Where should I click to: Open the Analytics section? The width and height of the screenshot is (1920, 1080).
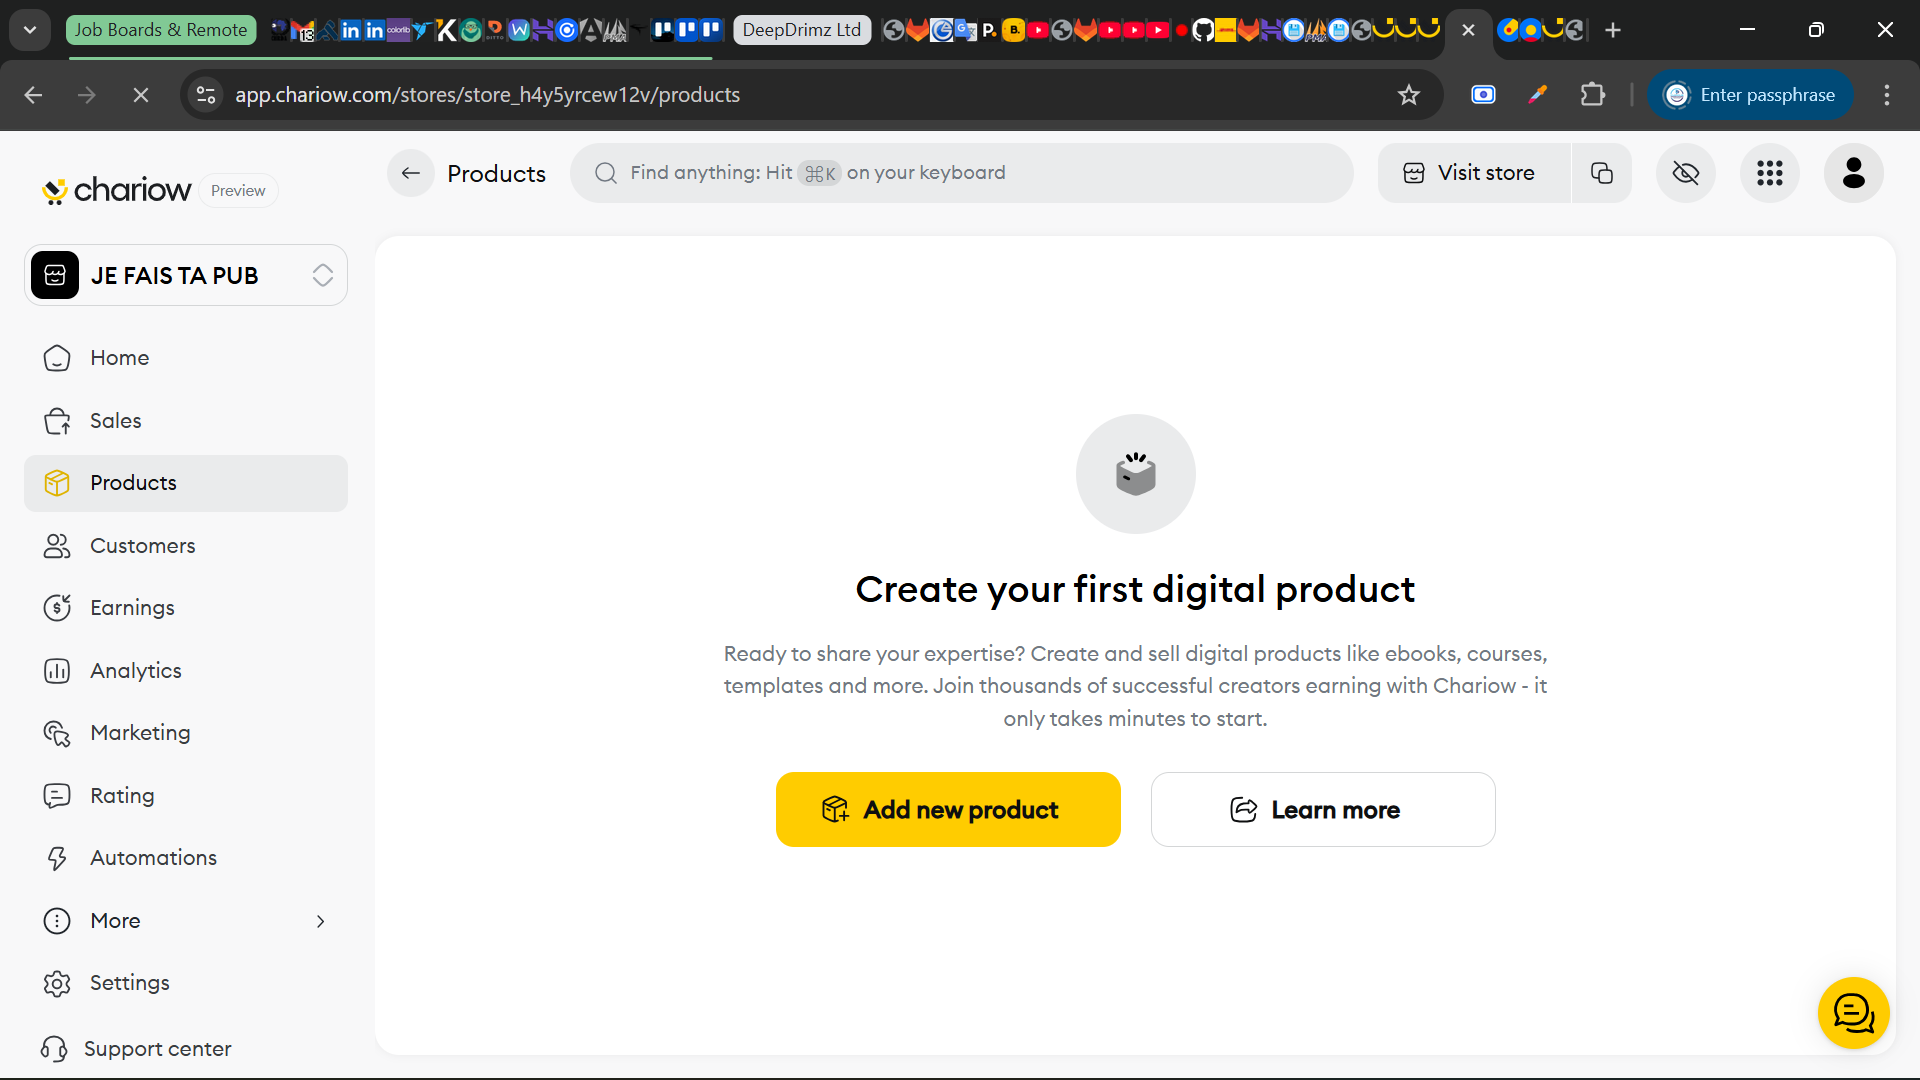135,670
